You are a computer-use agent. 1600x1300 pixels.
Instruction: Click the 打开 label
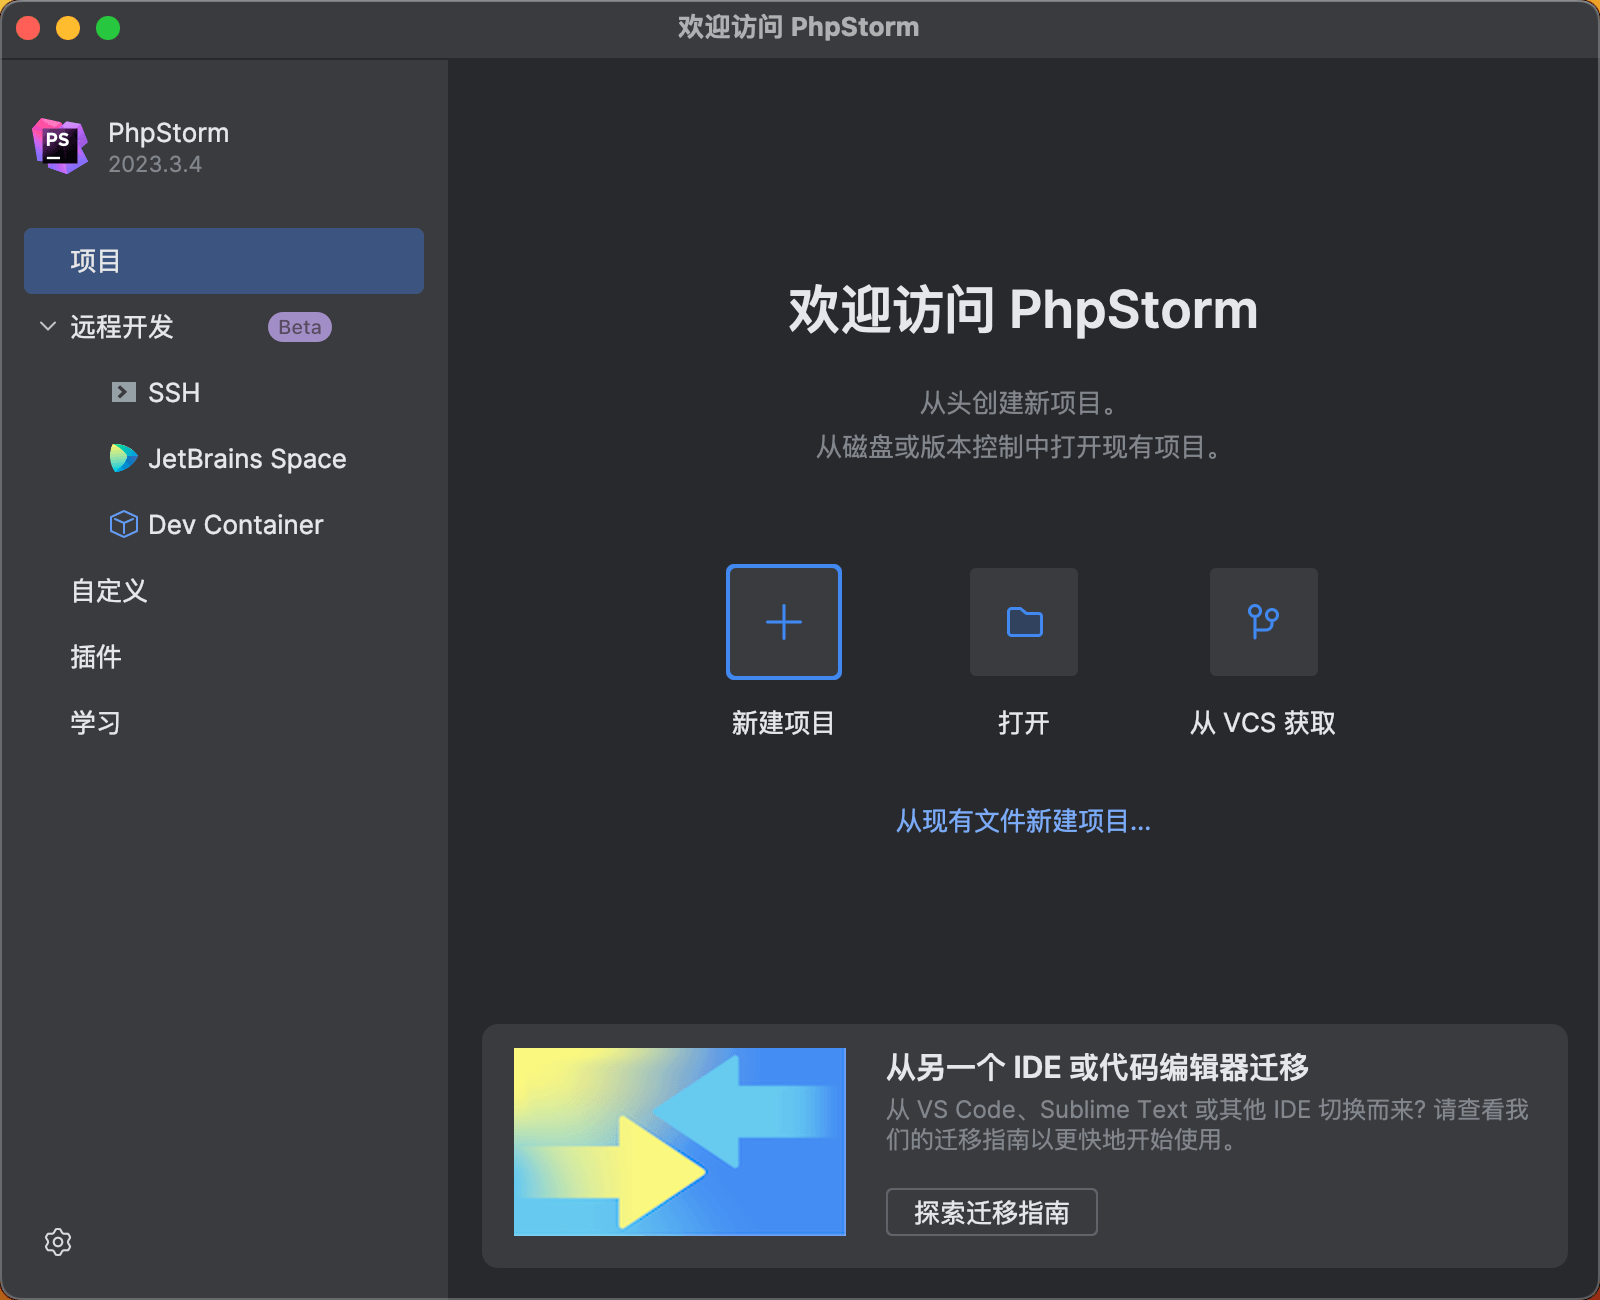(x=1024, y=723)
